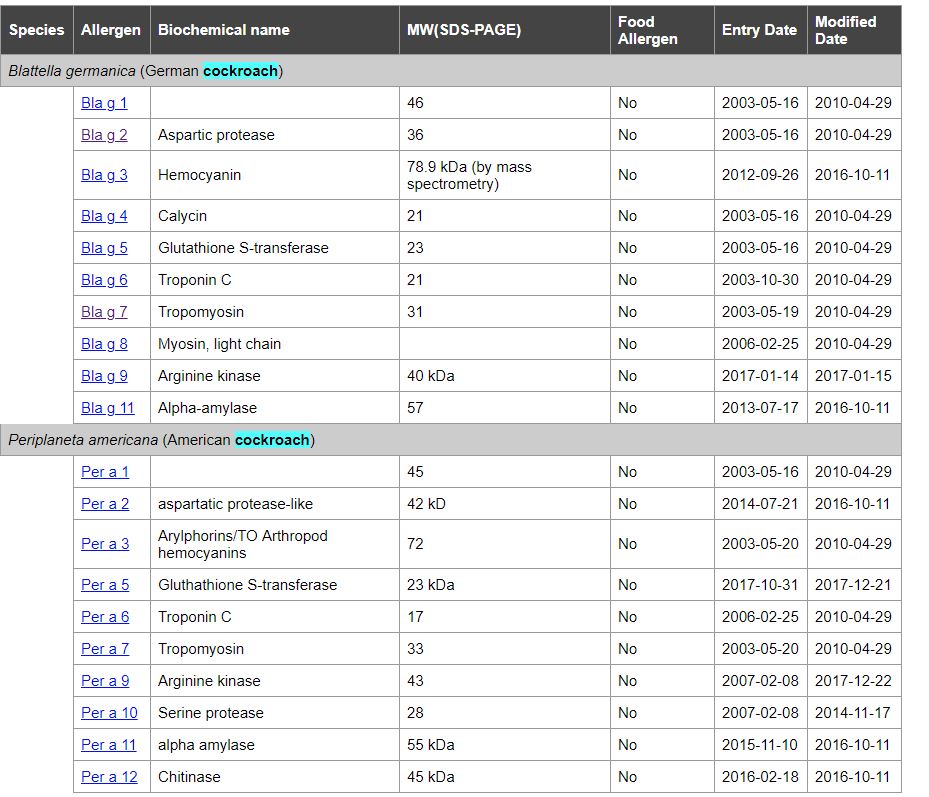
Task: Open the Bla g 9 allergen link
Action: click(104, 376)
